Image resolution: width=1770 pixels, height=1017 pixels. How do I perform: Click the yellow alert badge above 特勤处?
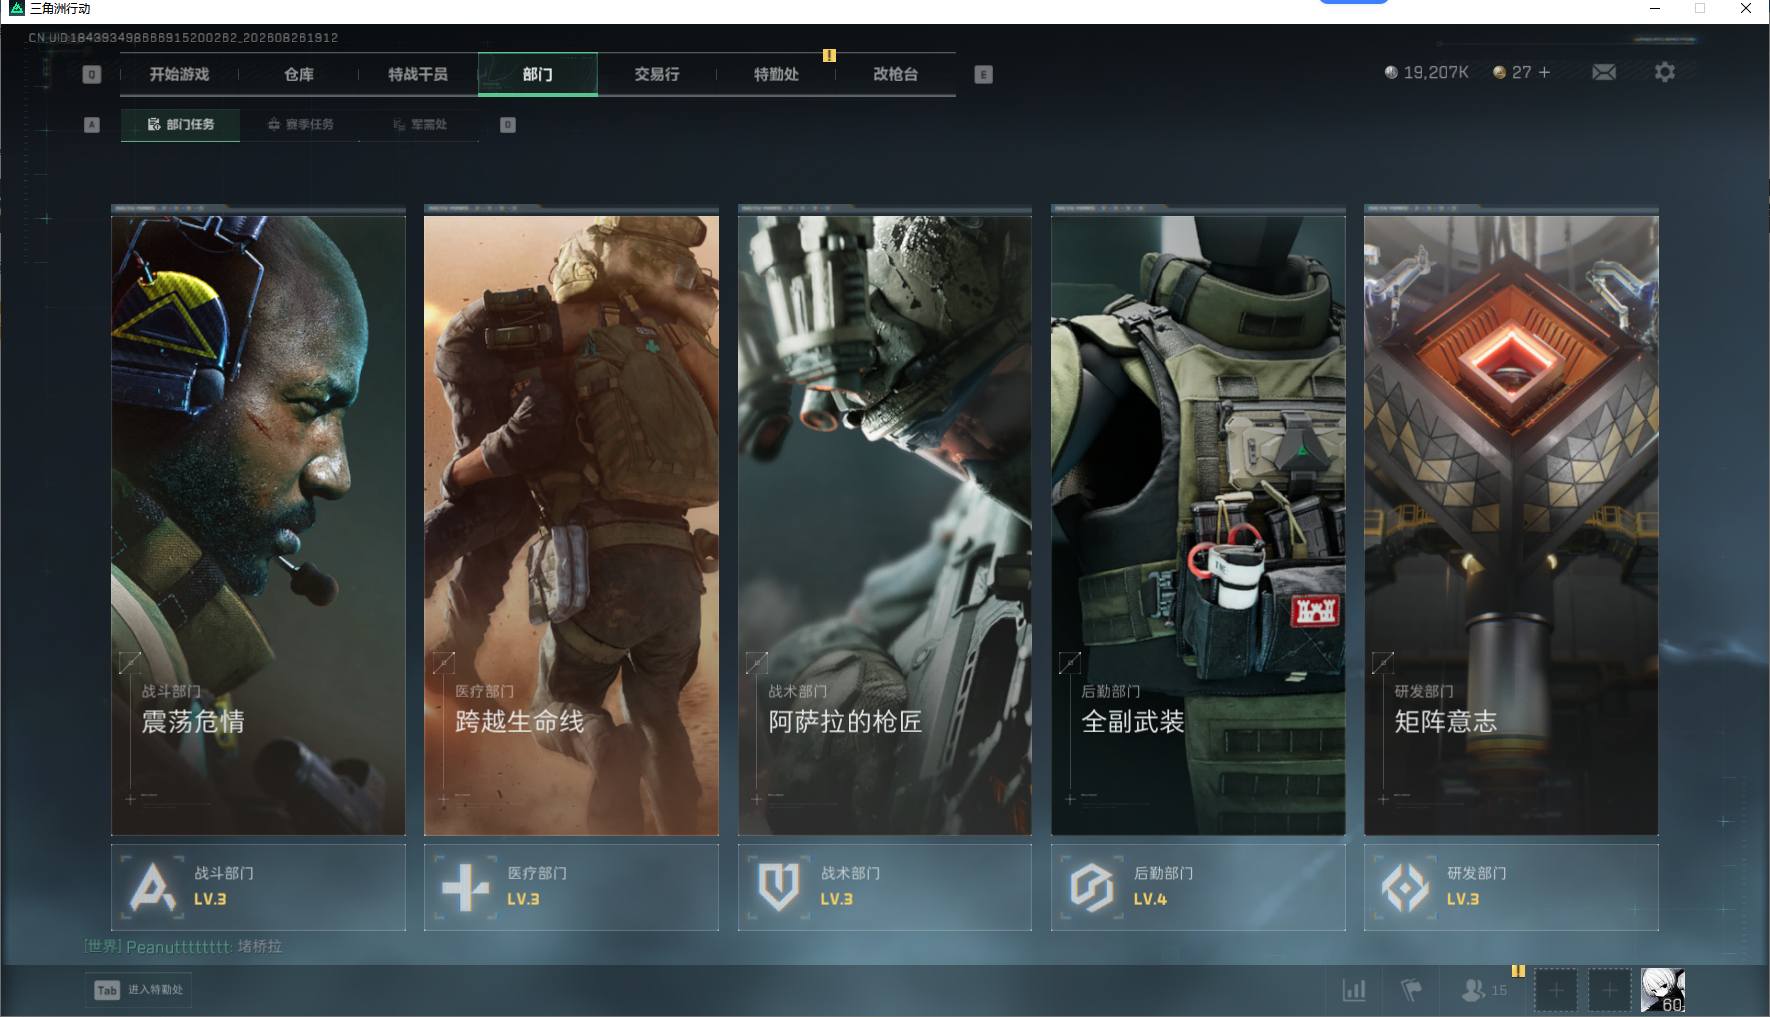click(829, 56)
